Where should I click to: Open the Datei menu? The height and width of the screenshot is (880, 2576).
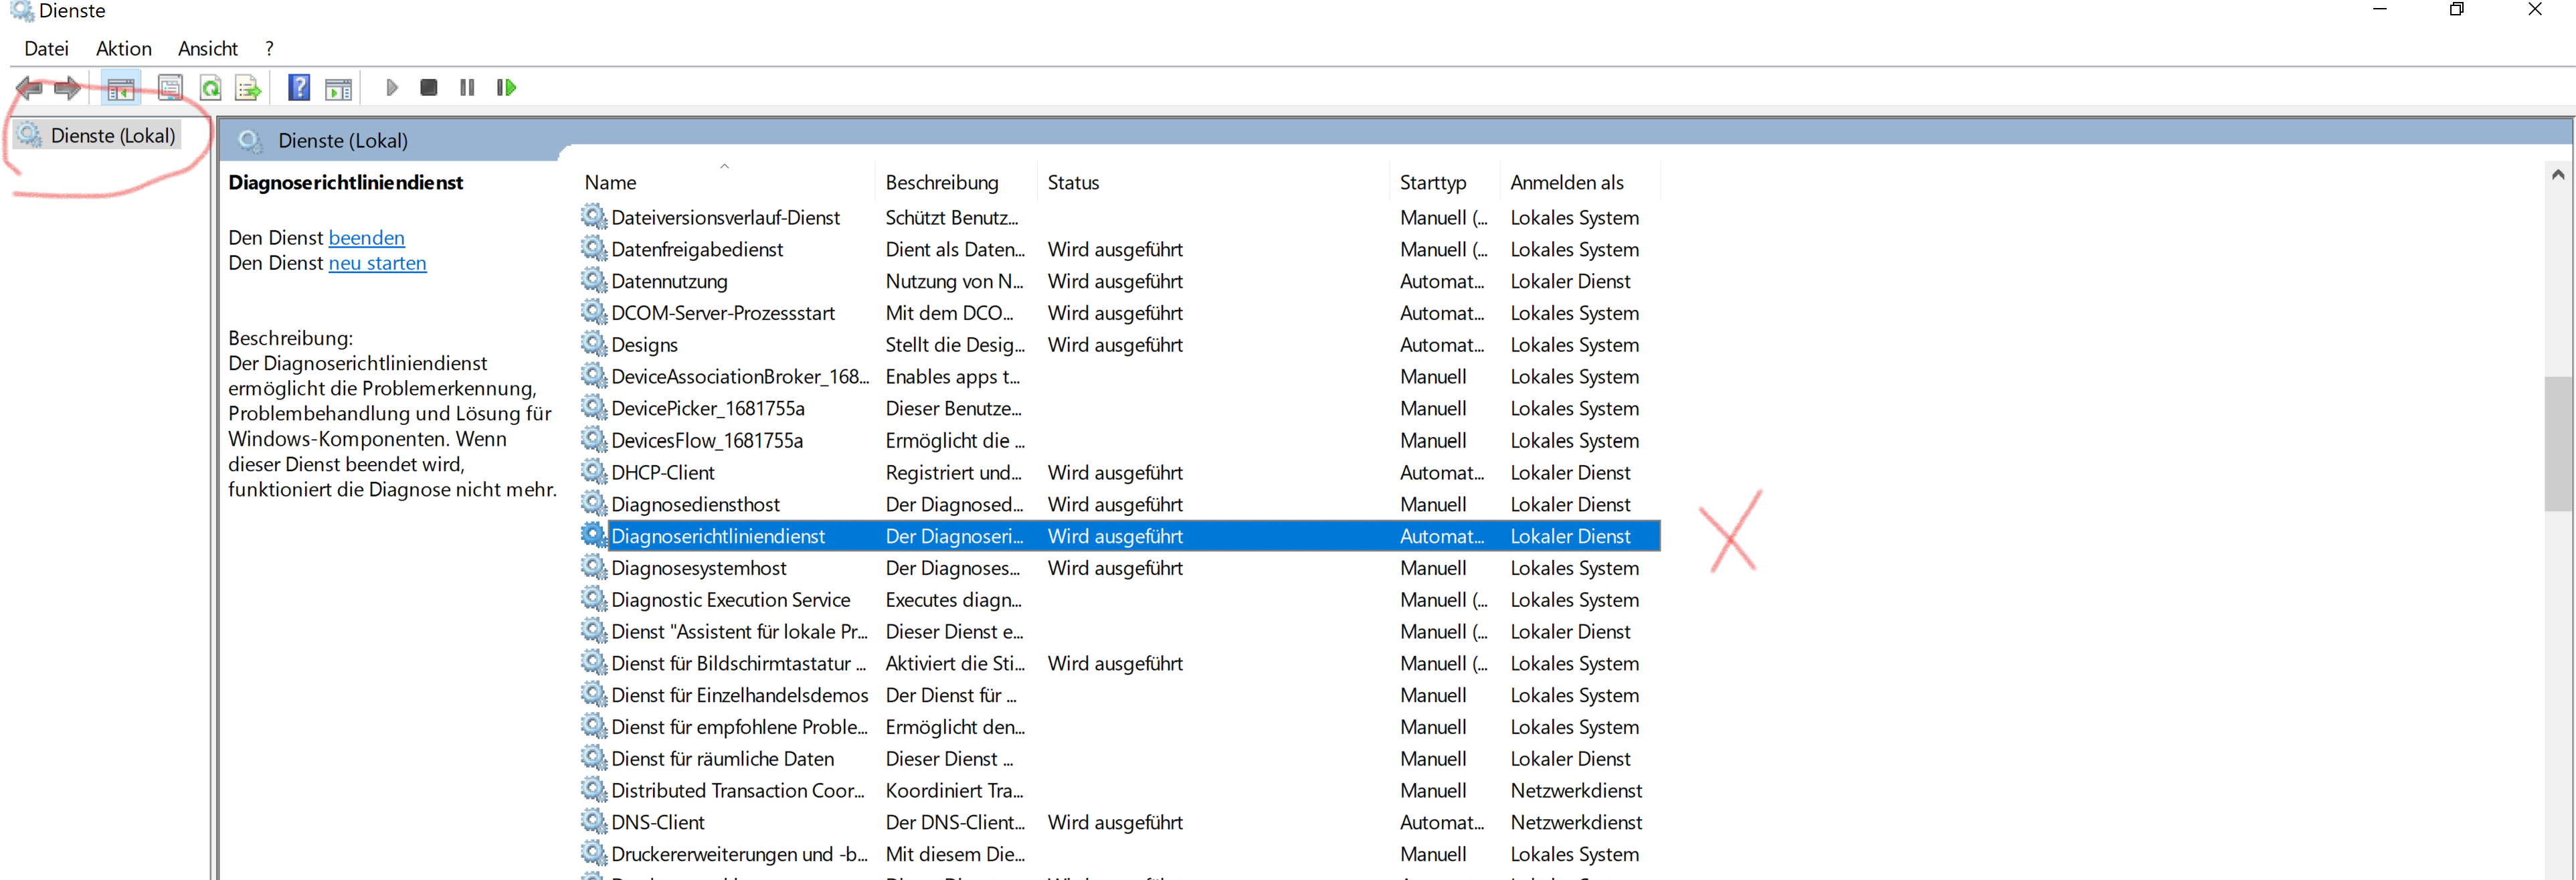[x=46, y=48]
